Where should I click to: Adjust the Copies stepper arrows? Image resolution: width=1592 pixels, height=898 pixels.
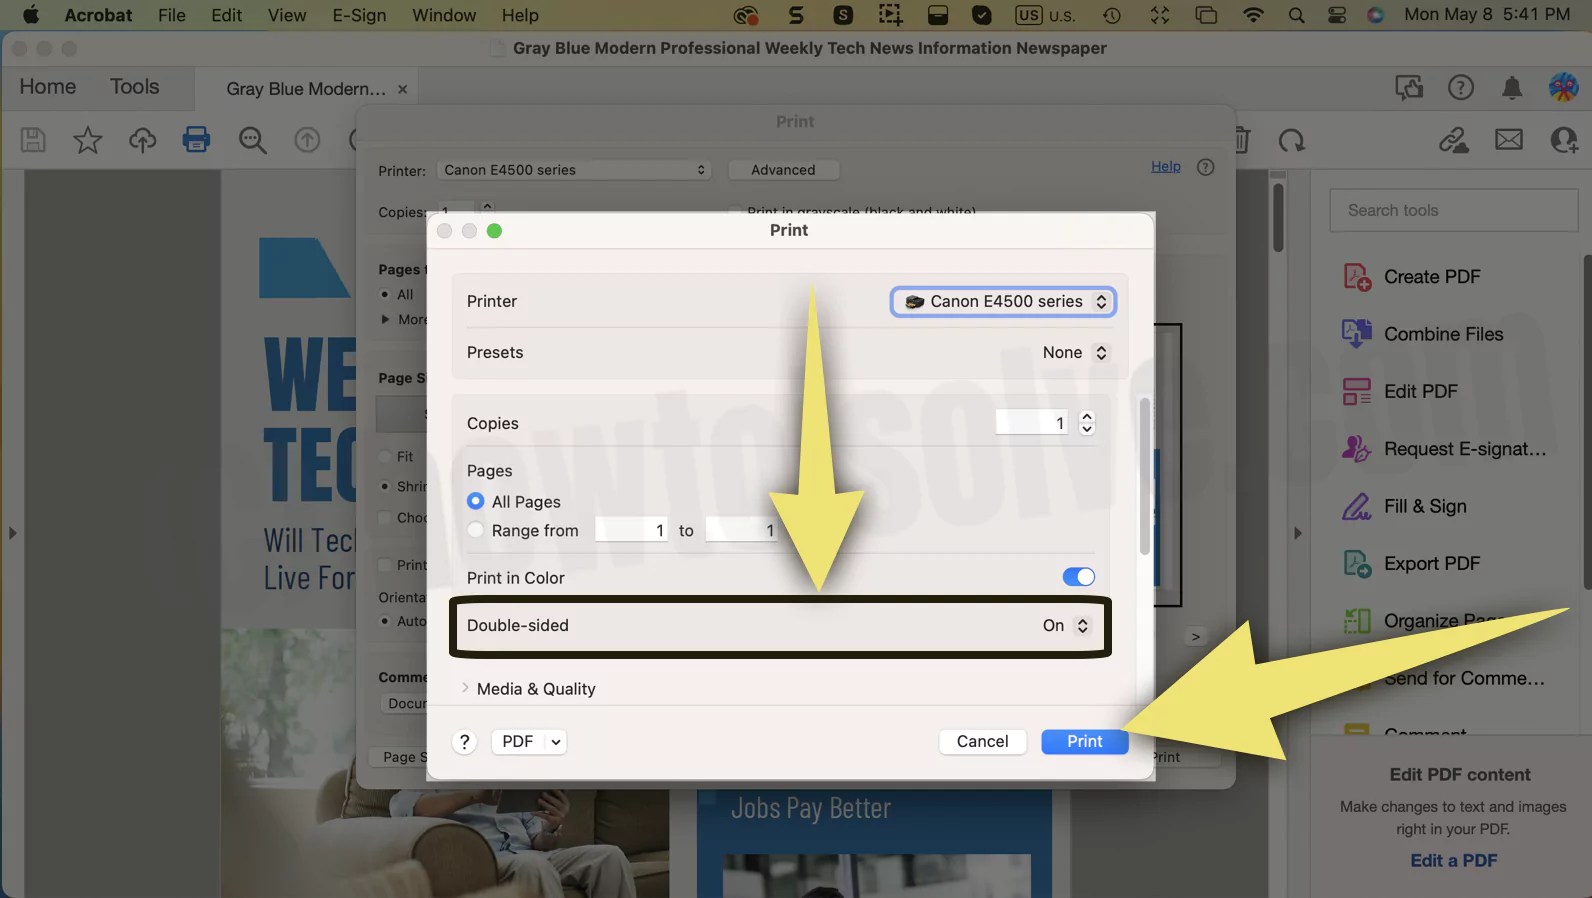click(x=1087, y=423)
